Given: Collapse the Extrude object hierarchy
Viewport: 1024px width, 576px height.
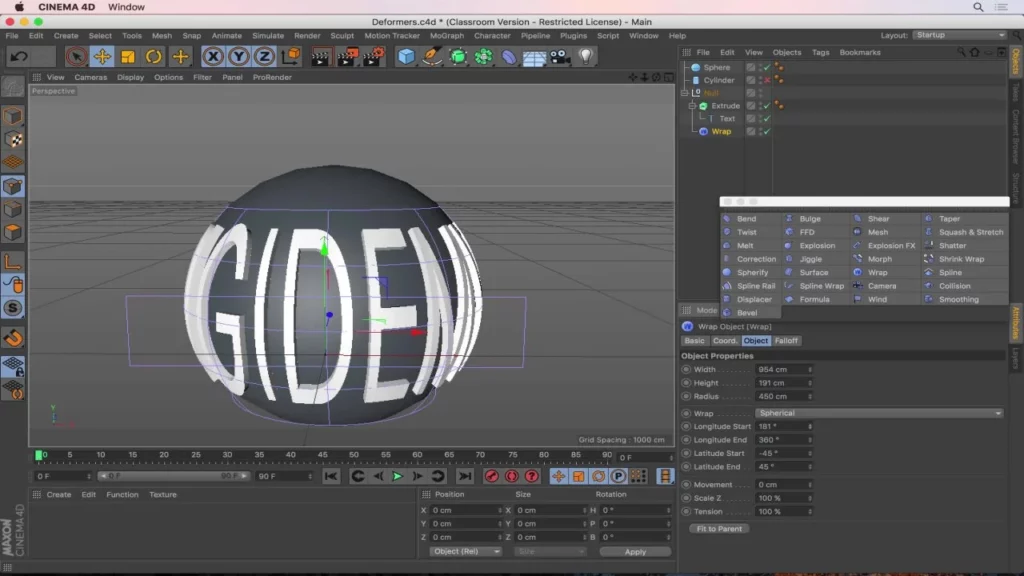Looking at the screenshot, I should (x=692, y=106).
